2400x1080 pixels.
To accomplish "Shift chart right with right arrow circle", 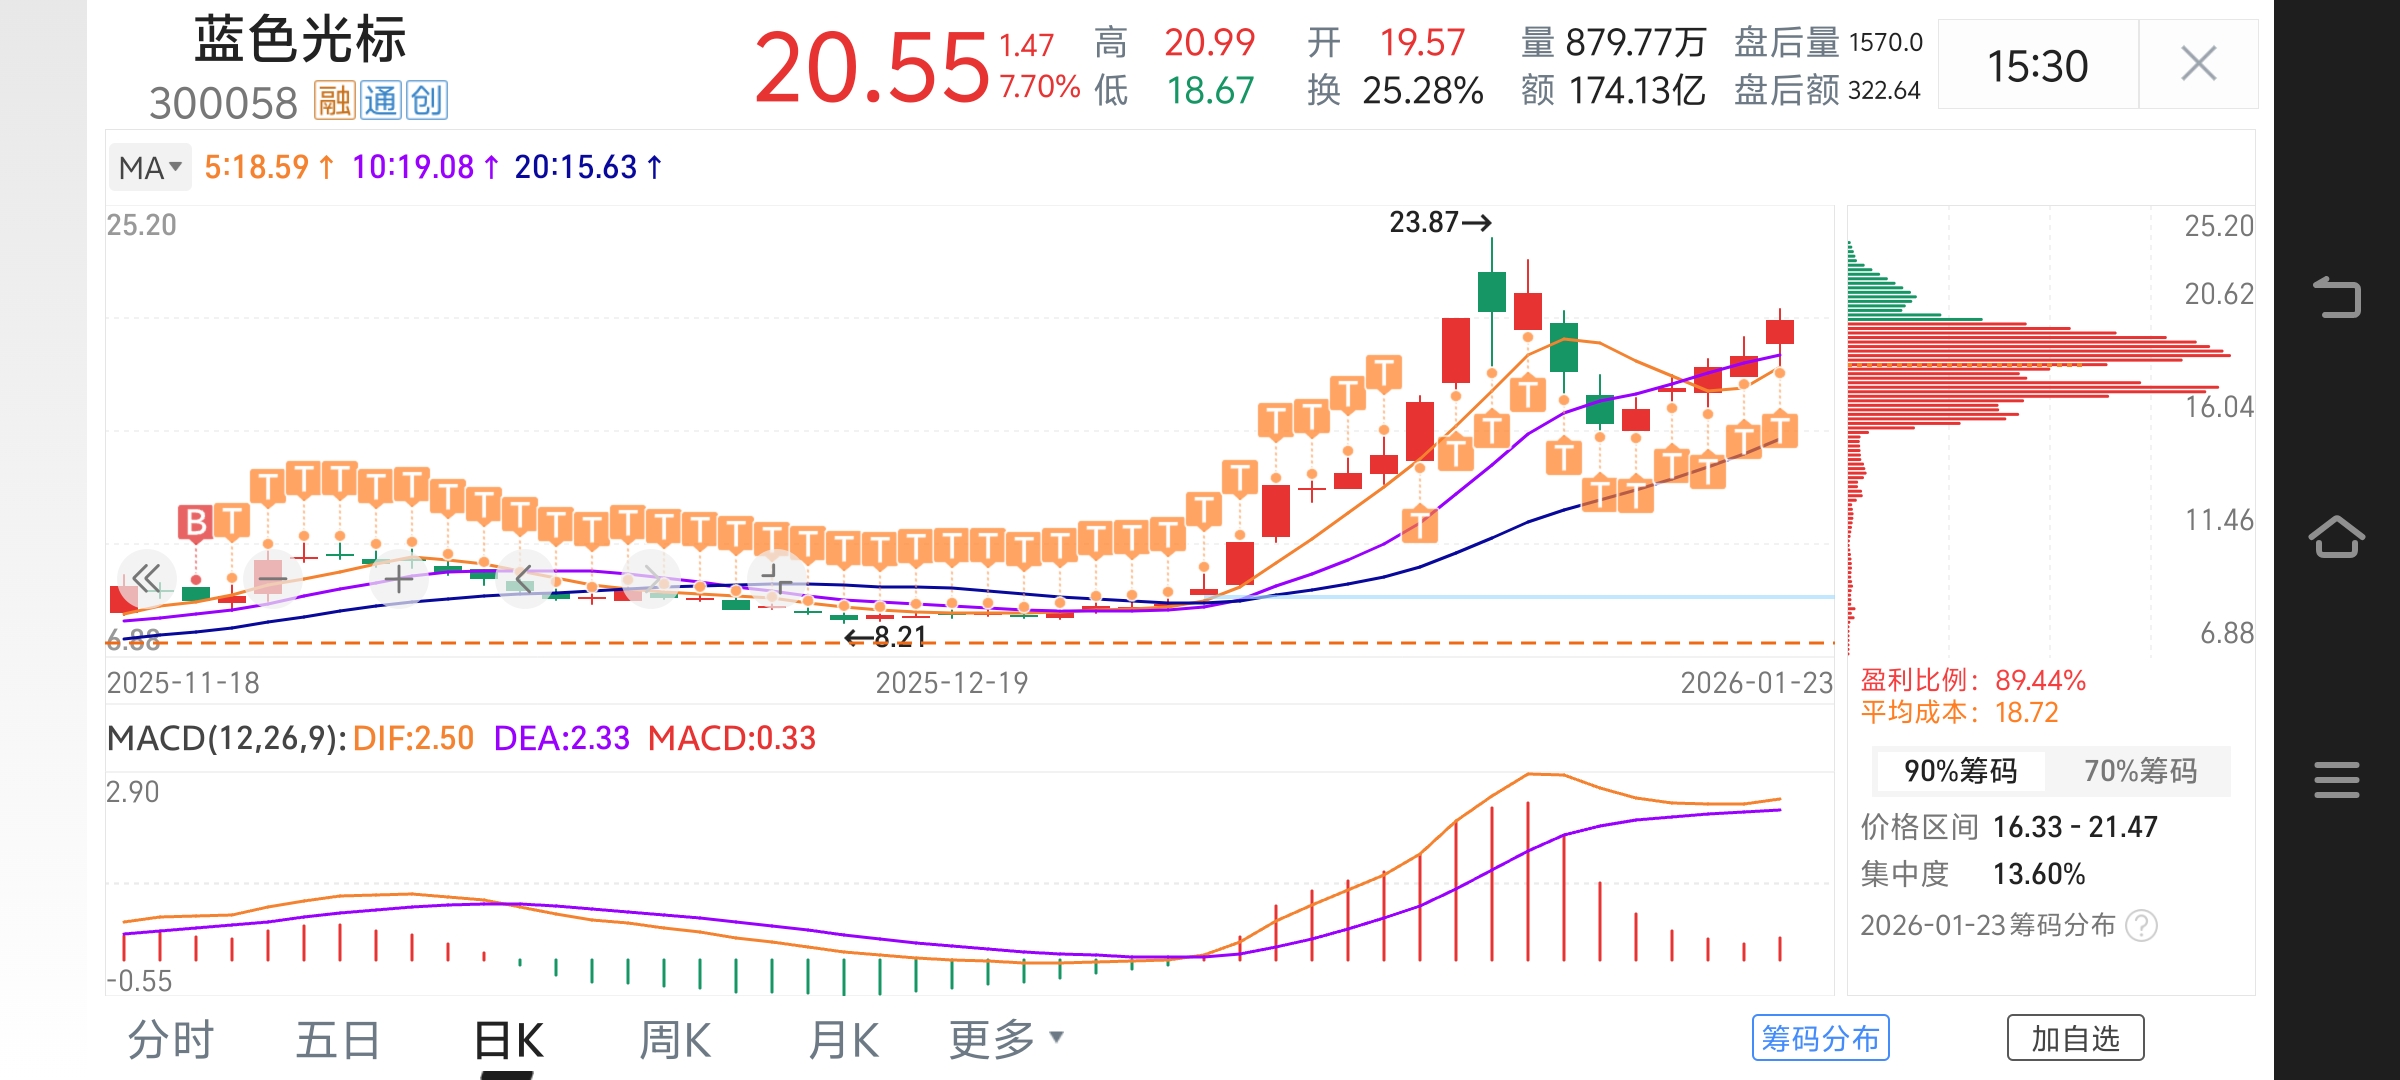I will pyautogui.click(x=651, y=578).
